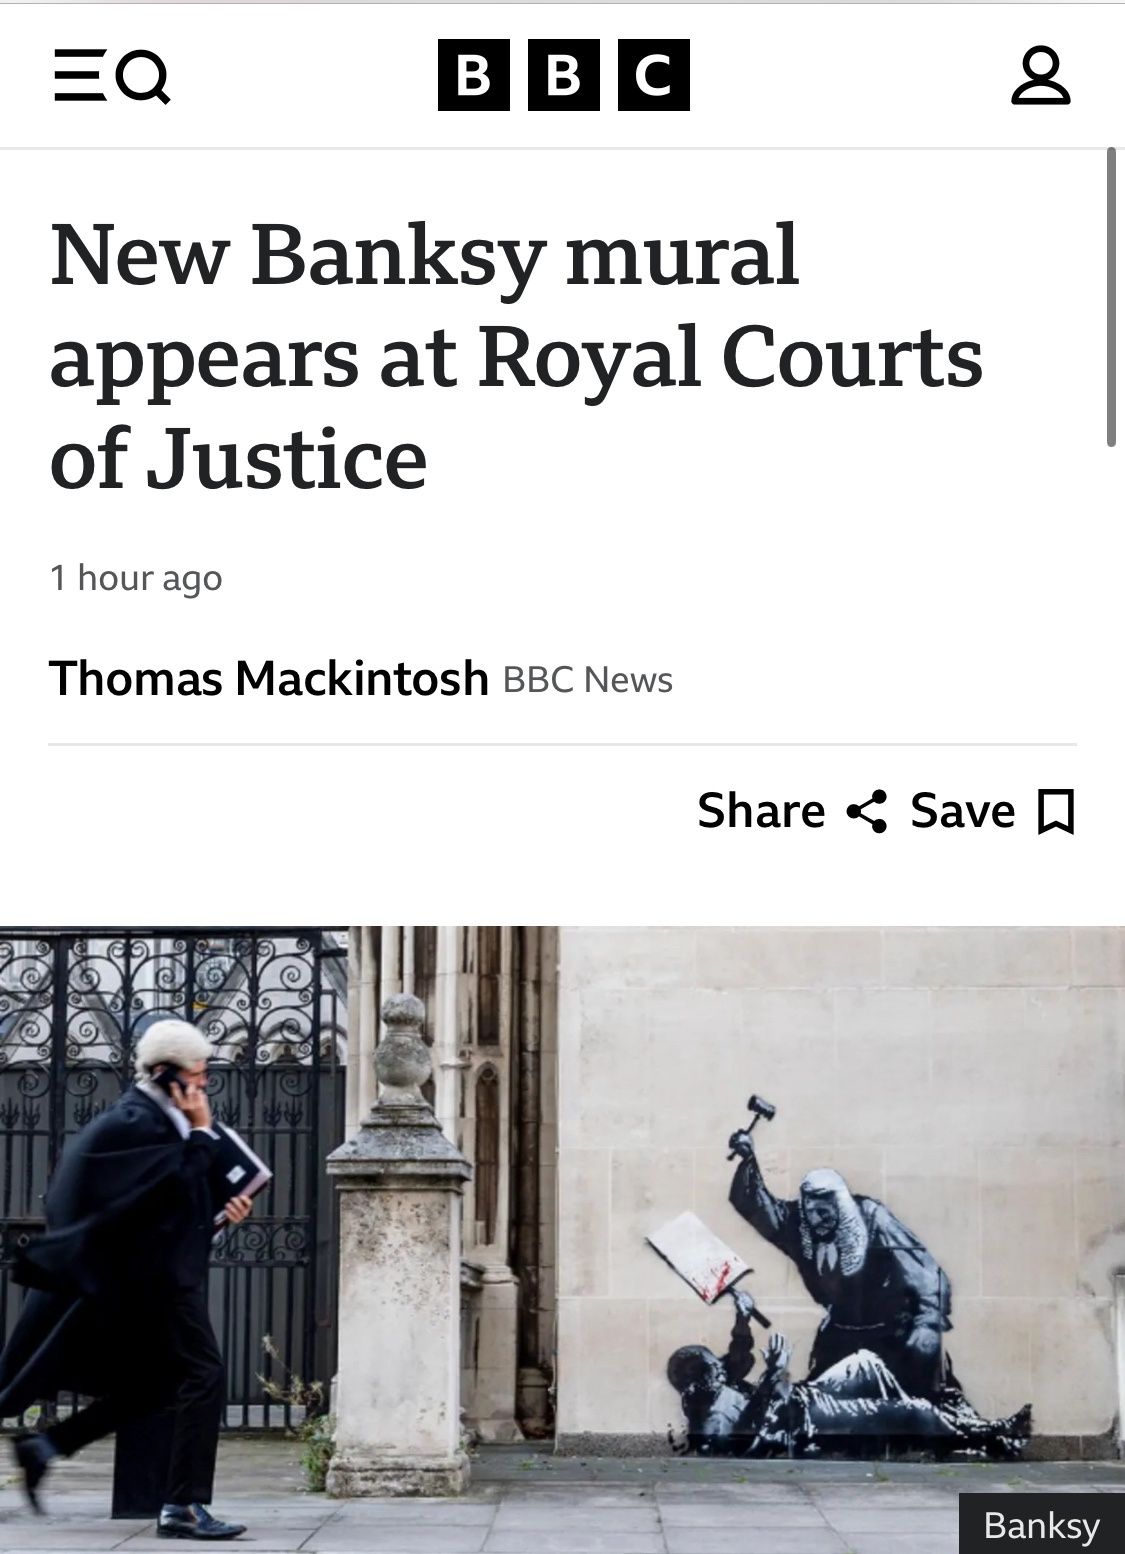This screenshot has height=1554, width=1125.
Task: Click the divider line below the byline
Action: click(x=563, y=745)
